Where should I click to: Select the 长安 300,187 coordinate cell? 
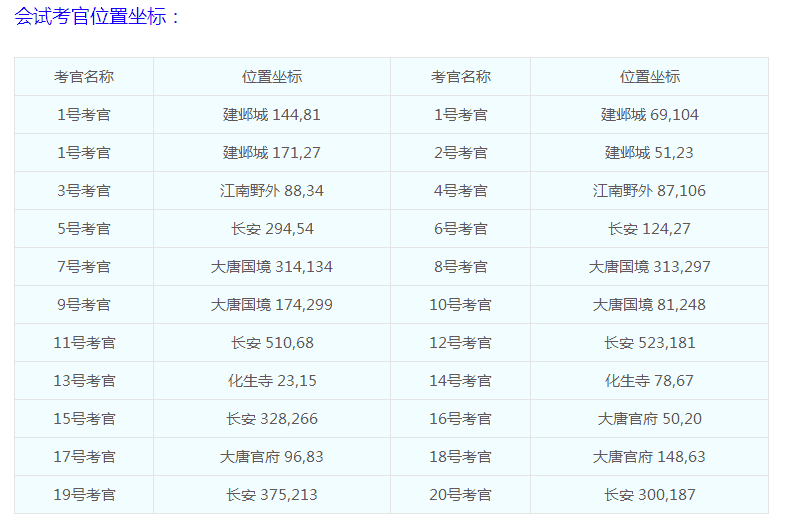click(649, 495)
